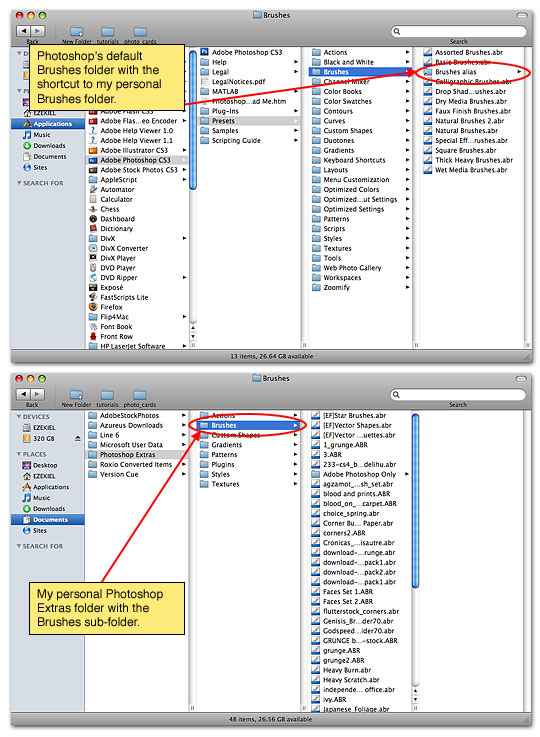Collapse the DEVICES sidebar section

click(x=19, y=417)
